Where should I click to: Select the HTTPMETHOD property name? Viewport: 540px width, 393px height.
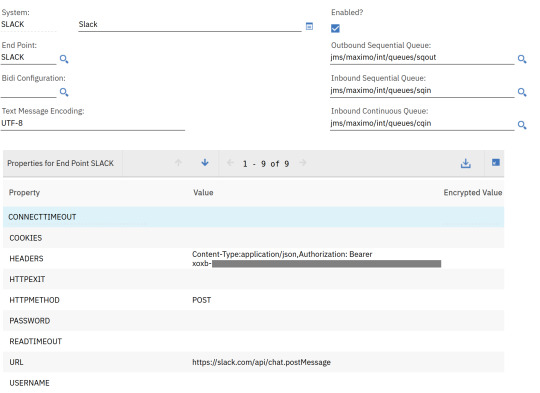pyautogui.click(x=34, y=300)
